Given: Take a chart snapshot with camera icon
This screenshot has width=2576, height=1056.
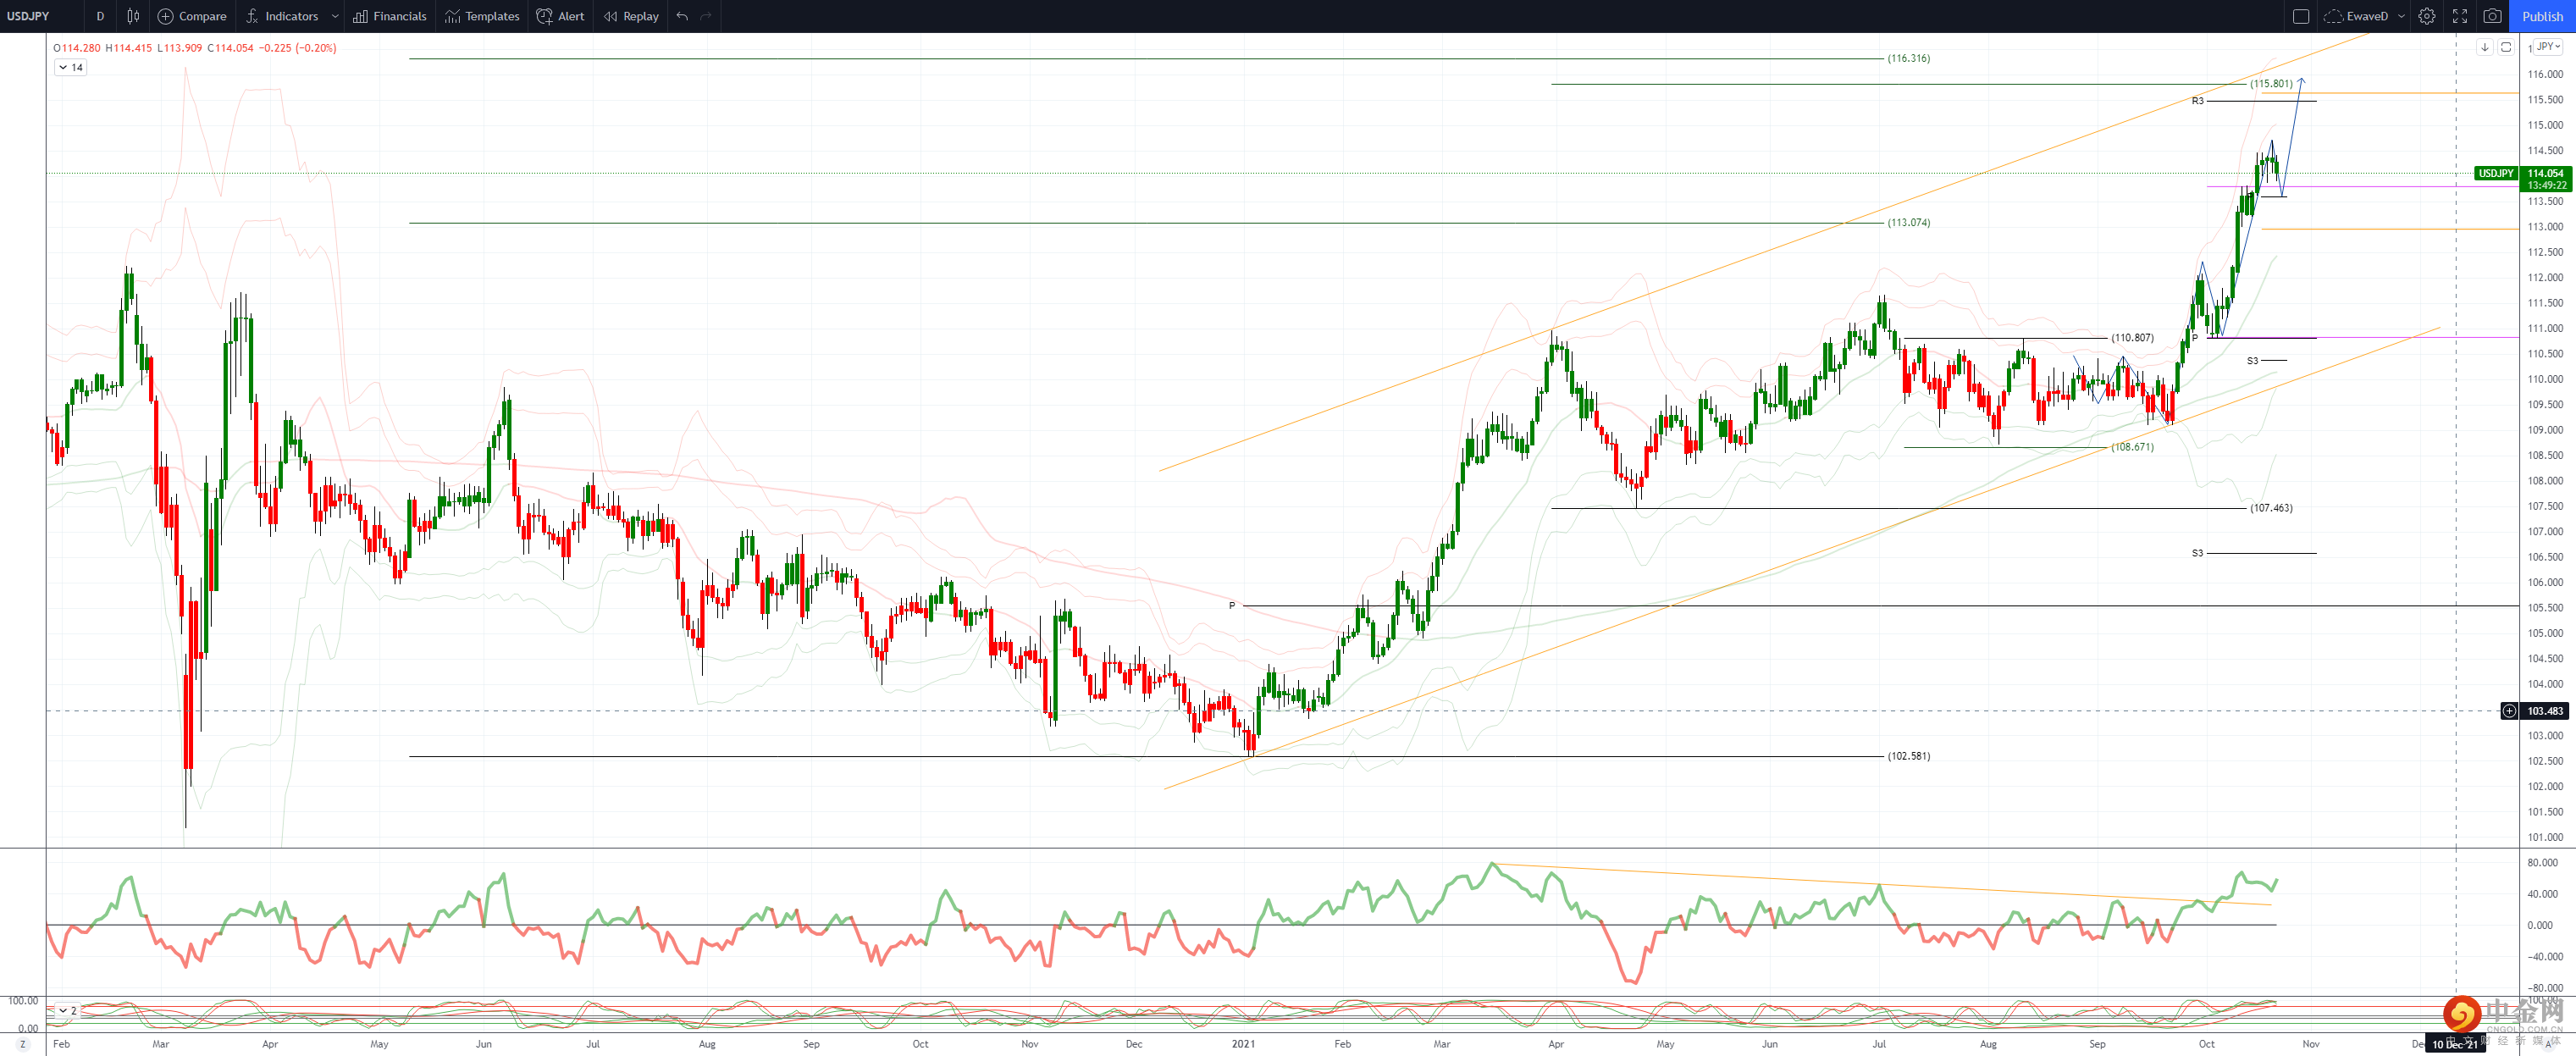Looking at the screenshot, I should click(2492, 16).
